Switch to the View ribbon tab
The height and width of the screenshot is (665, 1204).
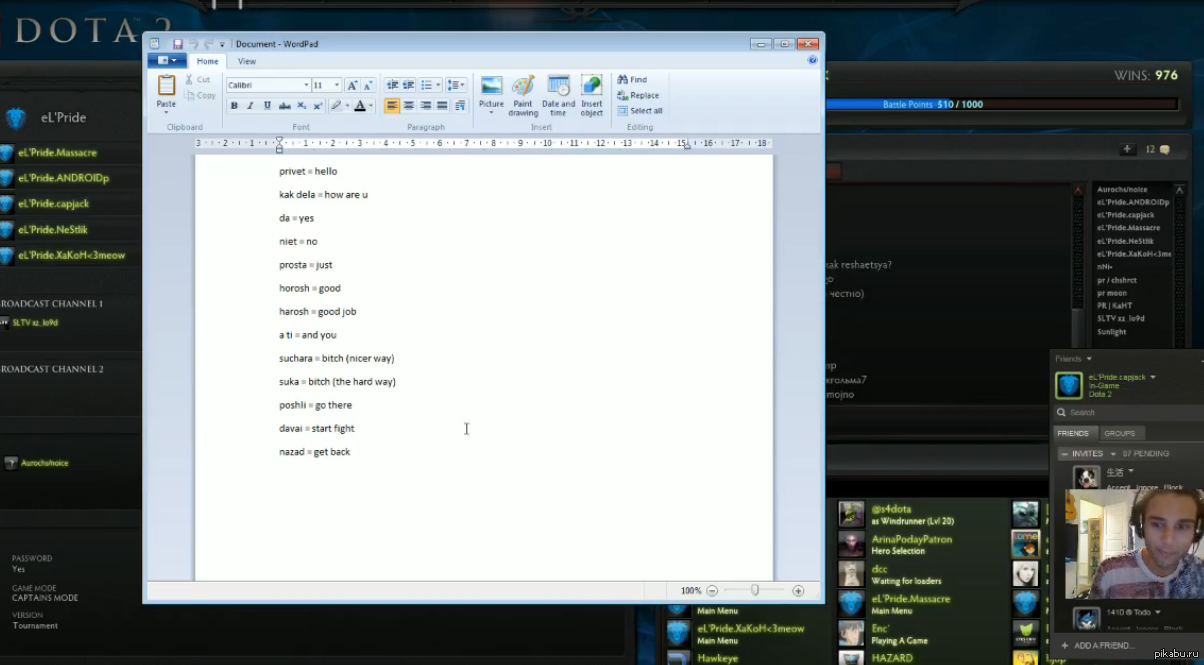[246, 61]
